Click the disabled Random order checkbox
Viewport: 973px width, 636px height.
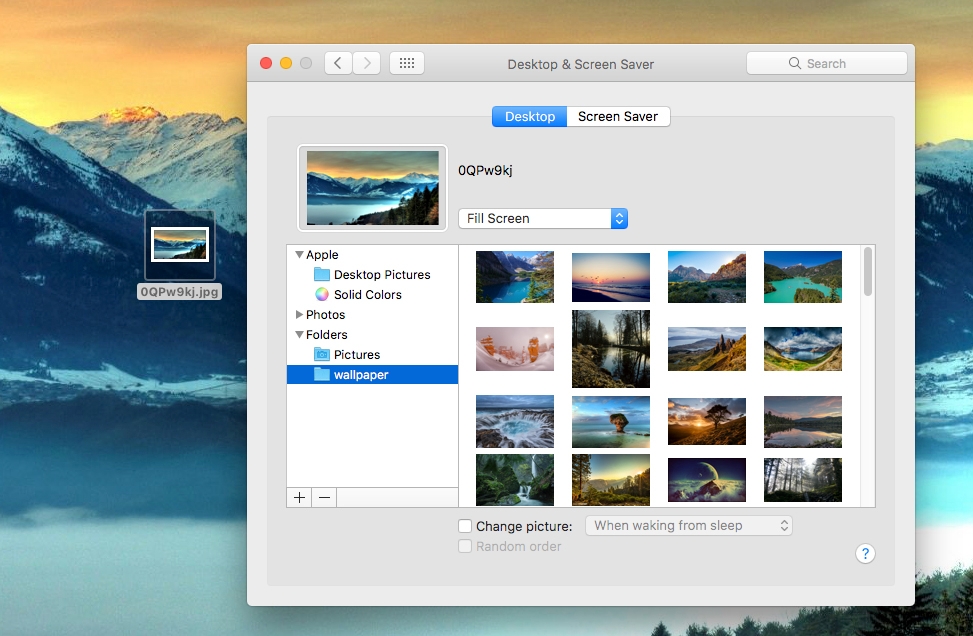coord(465,547)
